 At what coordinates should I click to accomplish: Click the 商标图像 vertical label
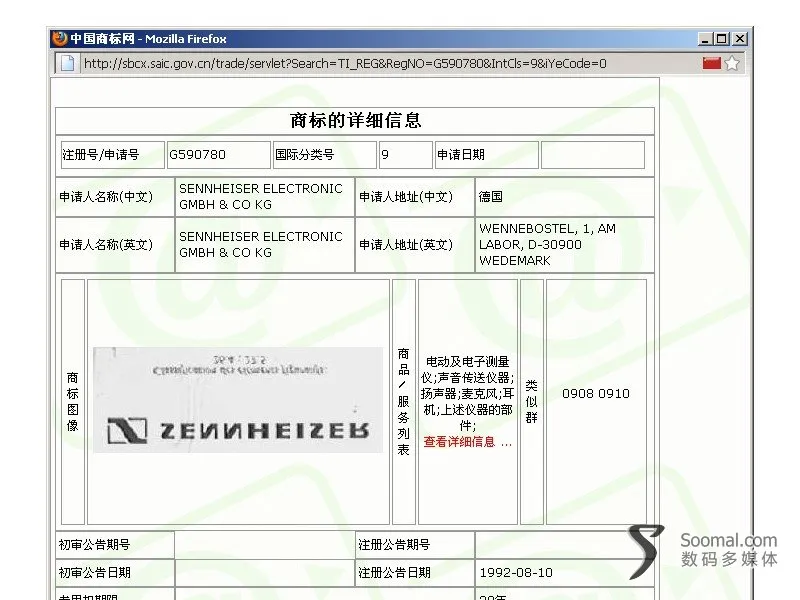[x=72, y=402]
